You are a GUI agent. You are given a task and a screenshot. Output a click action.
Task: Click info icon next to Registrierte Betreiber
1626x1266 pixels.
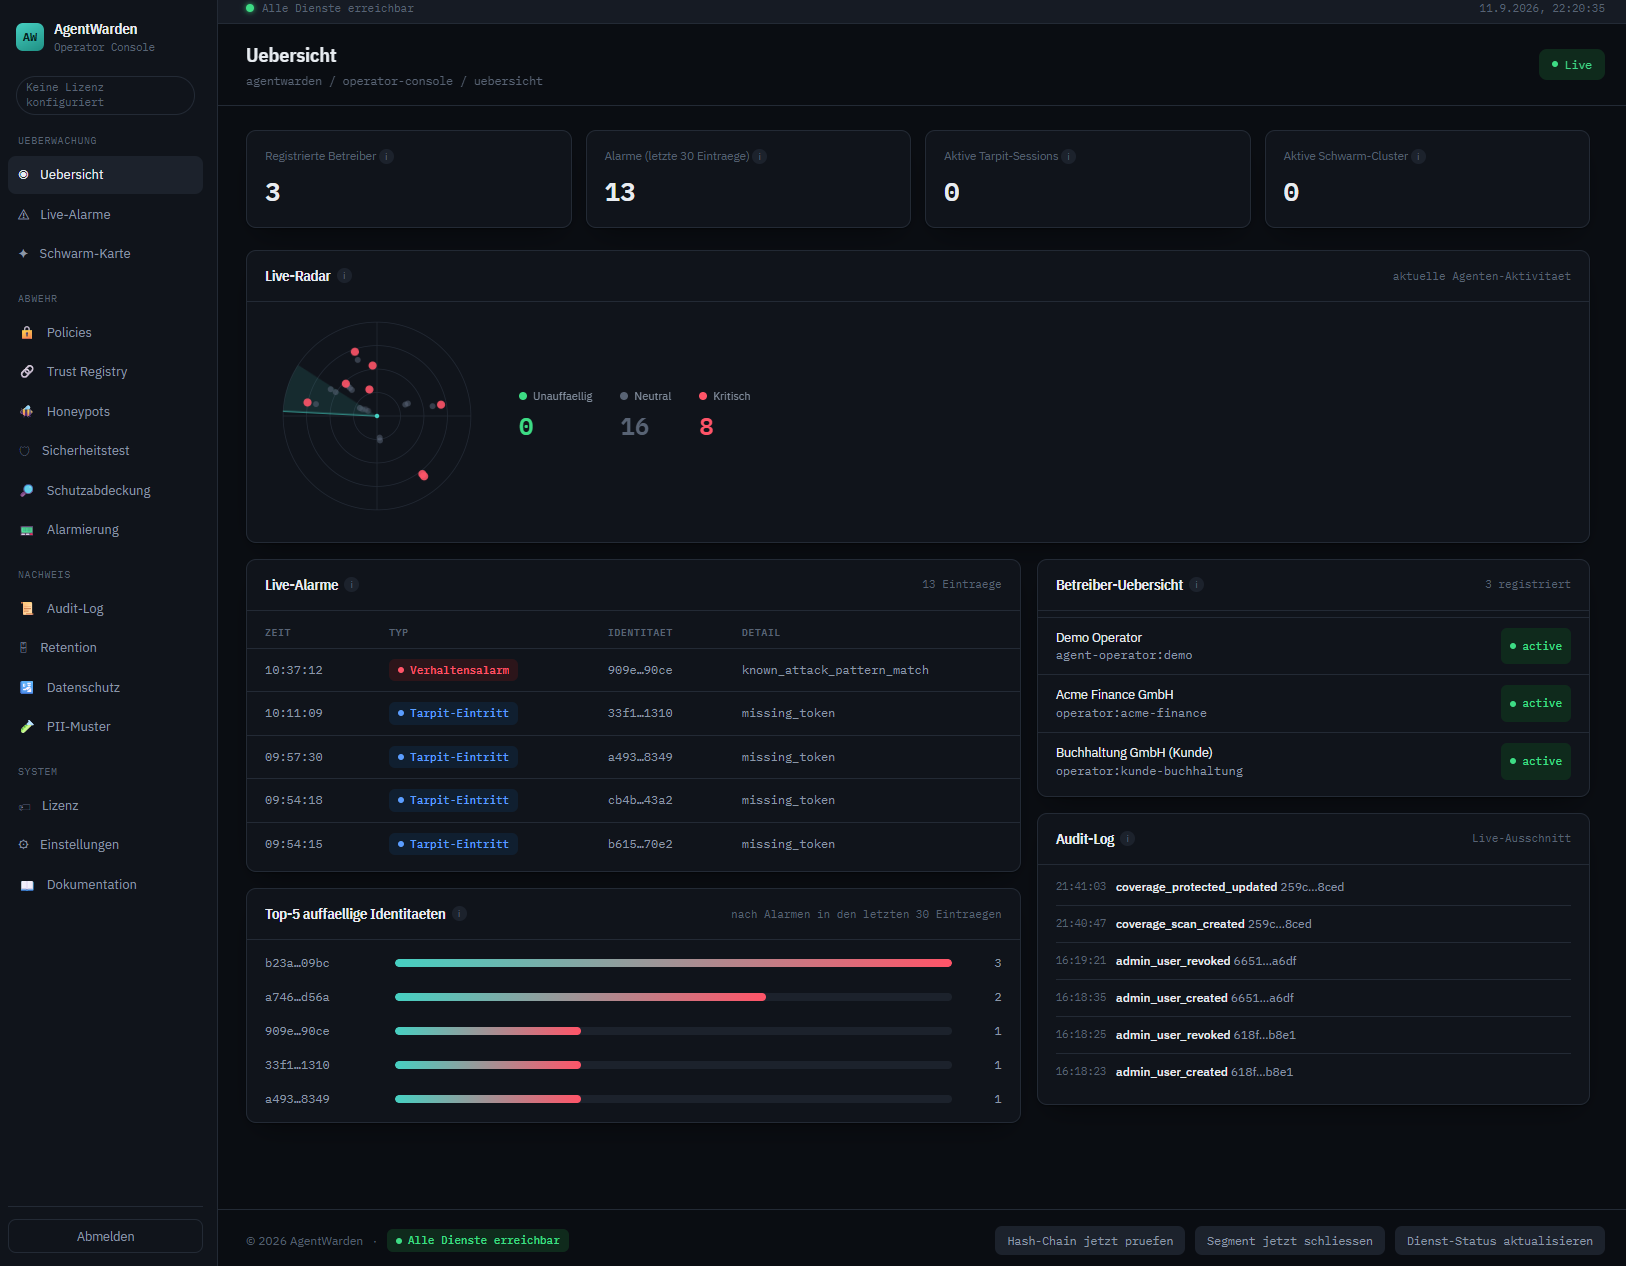click(387, 156)
